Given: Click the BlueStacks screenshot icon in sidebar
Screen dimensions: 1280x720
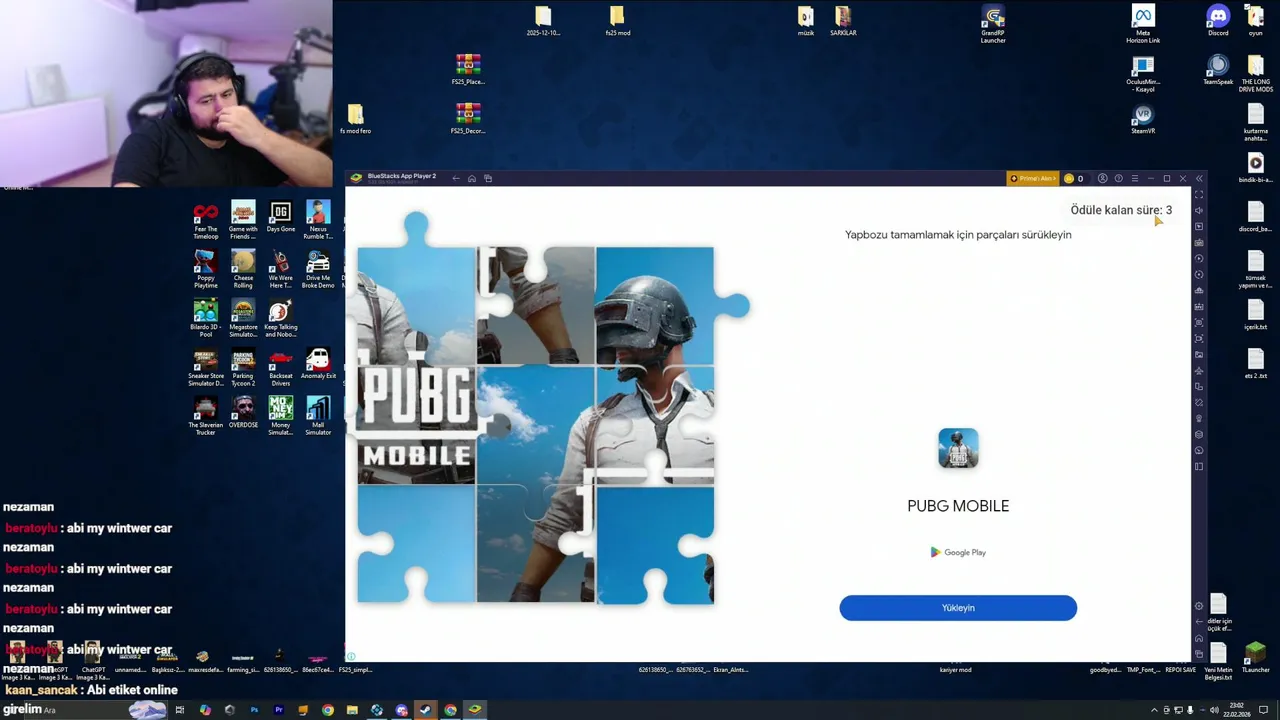Looking at the screenshot, I should click(x=1199, y=323).
